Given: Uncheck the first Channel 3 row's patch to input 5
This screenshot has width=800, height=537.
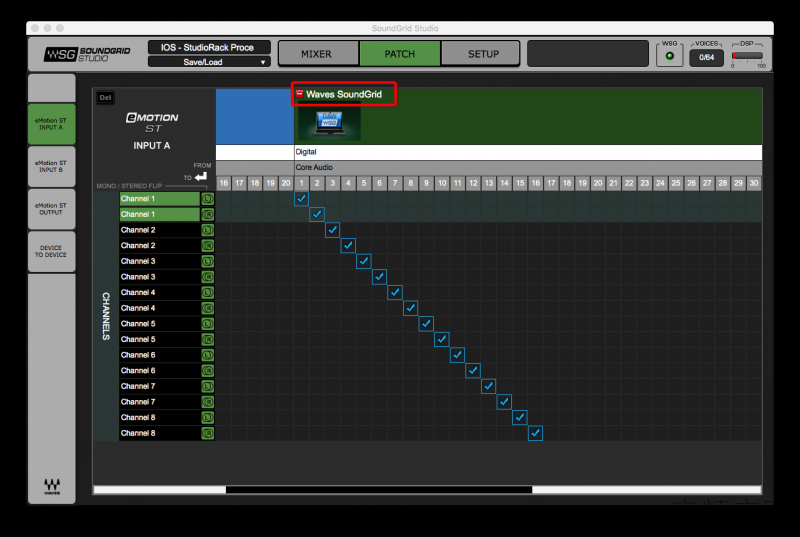Looking at the screenshot, I should pos(364,261).
